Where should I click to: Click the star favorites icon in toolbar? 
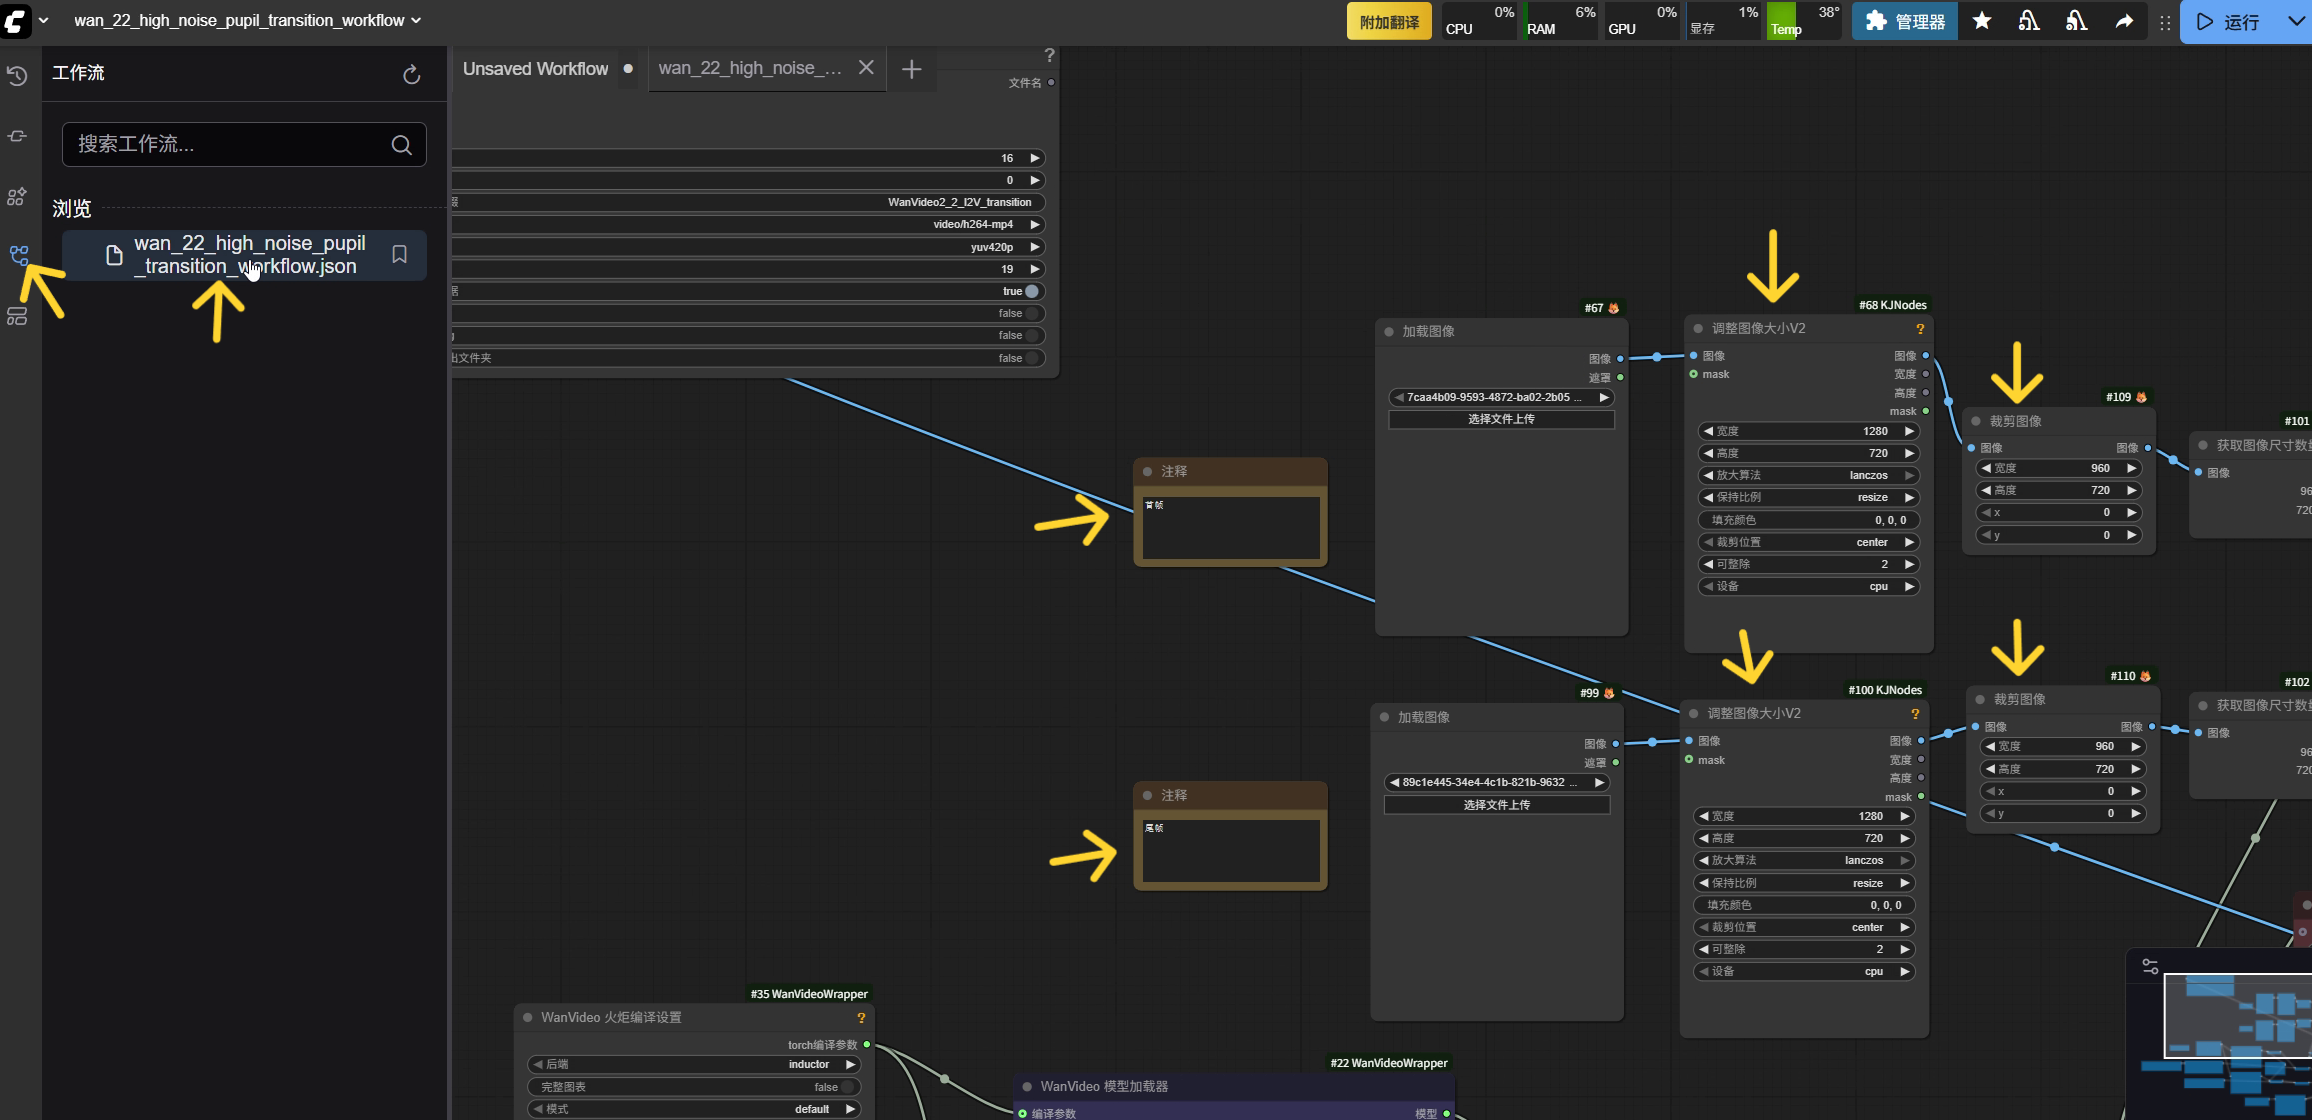[1981, 21]
